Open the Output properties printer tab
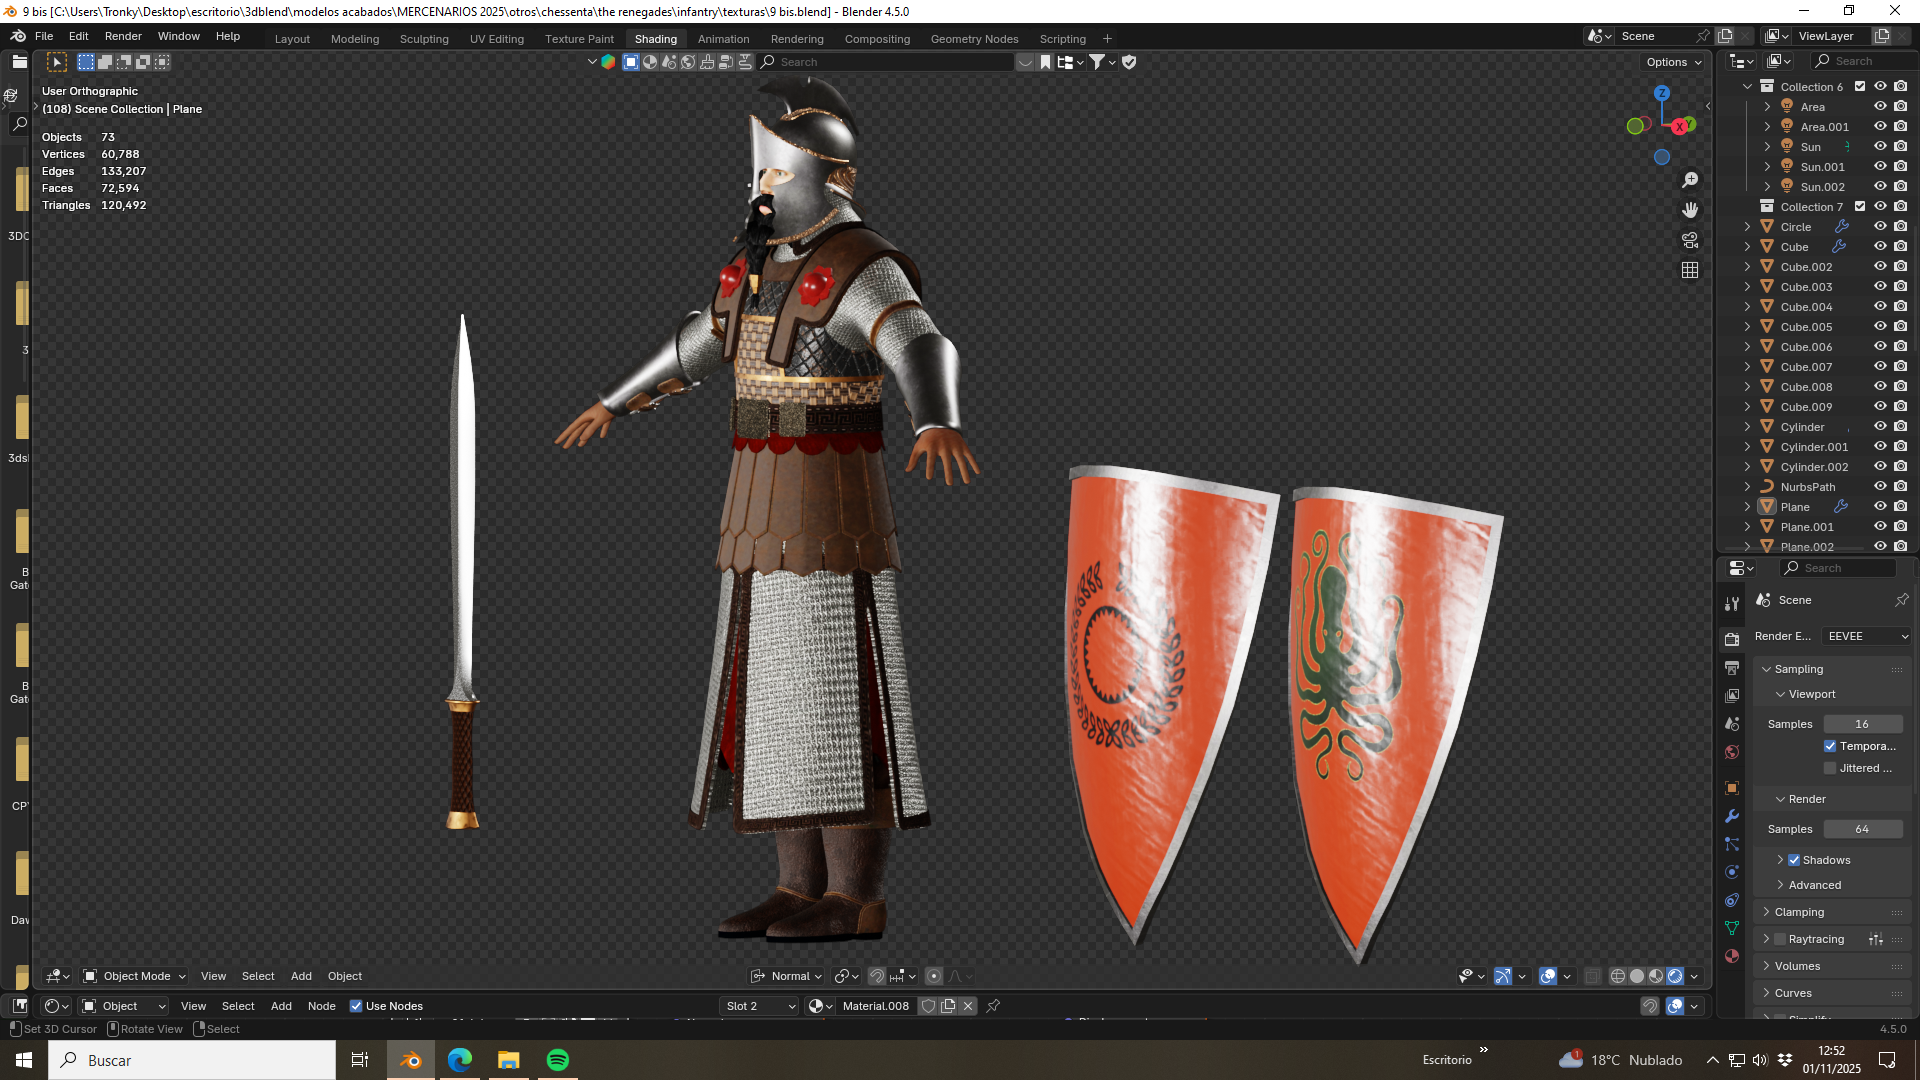1920x1080 pixels. [x=1732, y=667]
